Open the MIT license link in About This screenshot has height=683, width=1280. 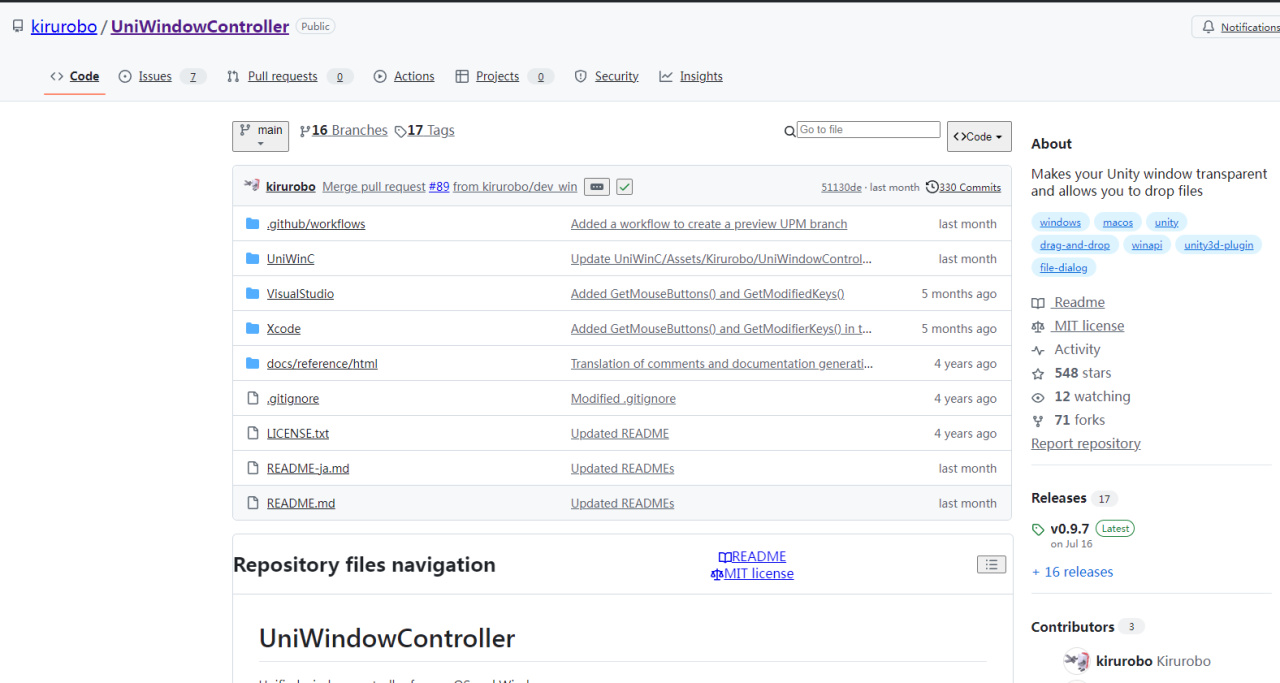tap(1078, 326)
